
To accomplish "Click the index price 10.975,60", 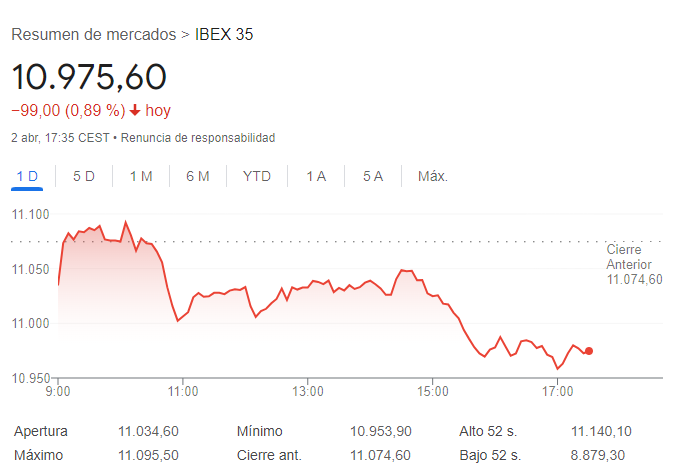I will 89,77.
